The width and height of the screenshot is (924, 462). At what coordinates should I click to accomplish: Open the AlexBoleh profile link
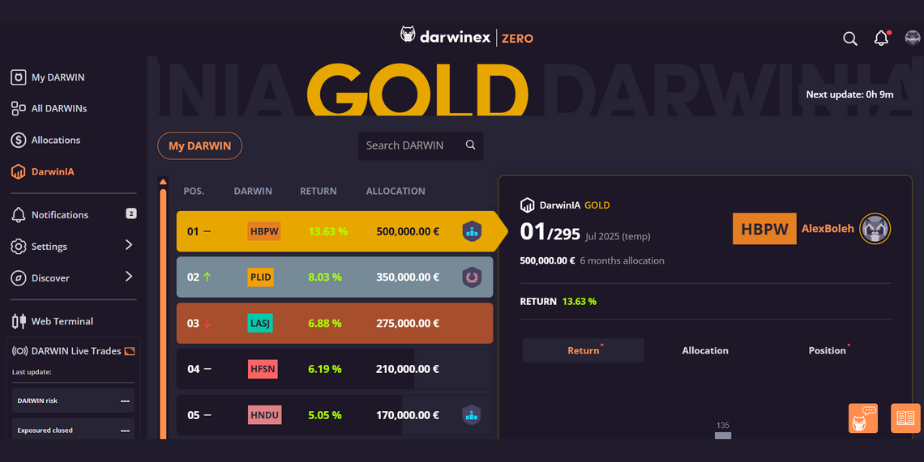pos(827,229)
